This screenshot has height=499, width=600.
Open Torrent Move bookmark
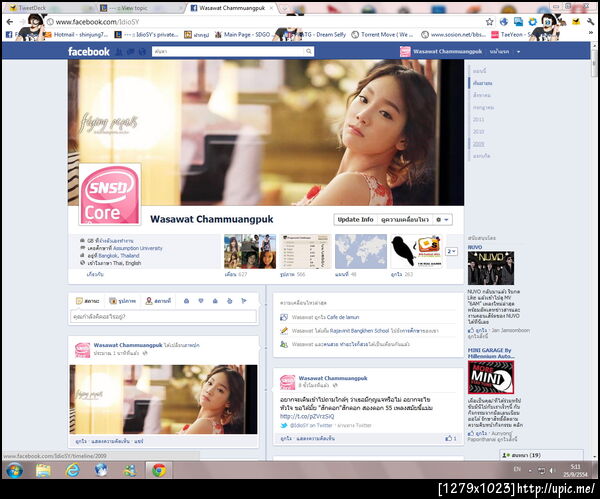click(383, 34)
